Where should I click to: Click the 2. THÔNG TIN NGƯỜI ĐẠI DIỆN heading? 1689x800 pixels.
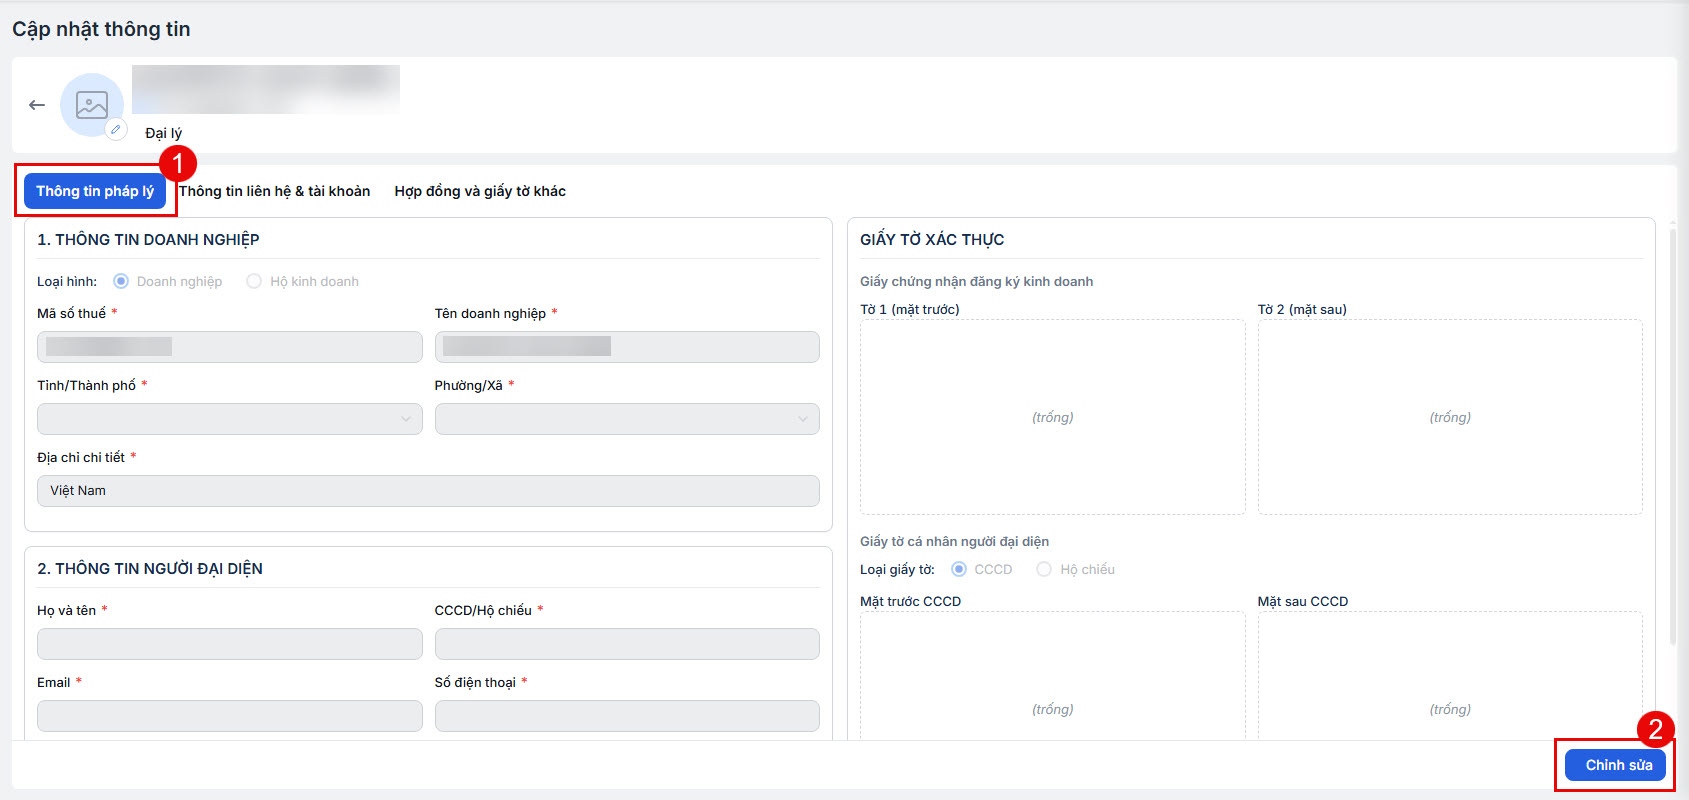click(x=150, y=568)
